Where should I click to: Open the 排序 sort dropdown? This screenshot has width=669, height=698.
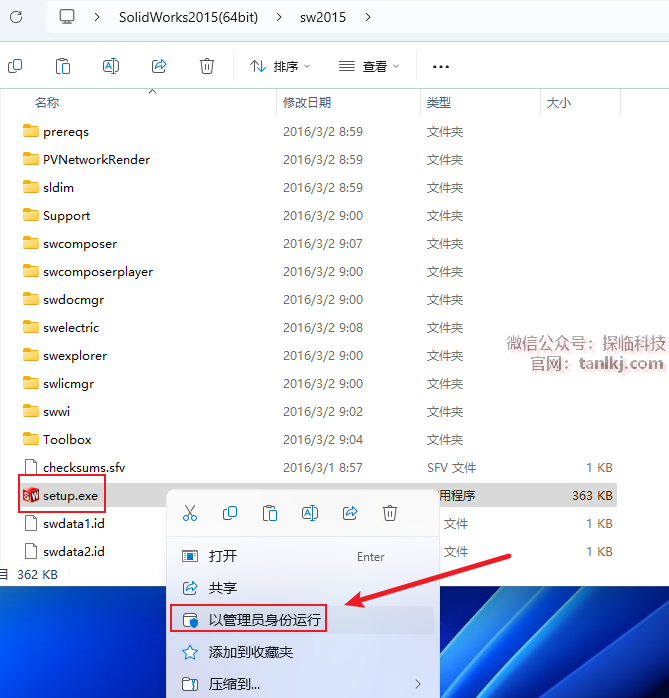[280, 66]
